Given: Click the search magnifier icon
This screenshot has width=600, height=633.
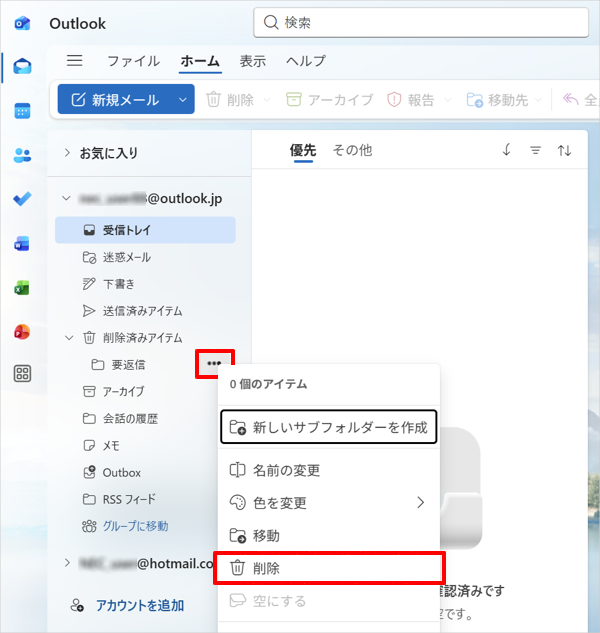Looking at the screenshot, I should point(271,23).
